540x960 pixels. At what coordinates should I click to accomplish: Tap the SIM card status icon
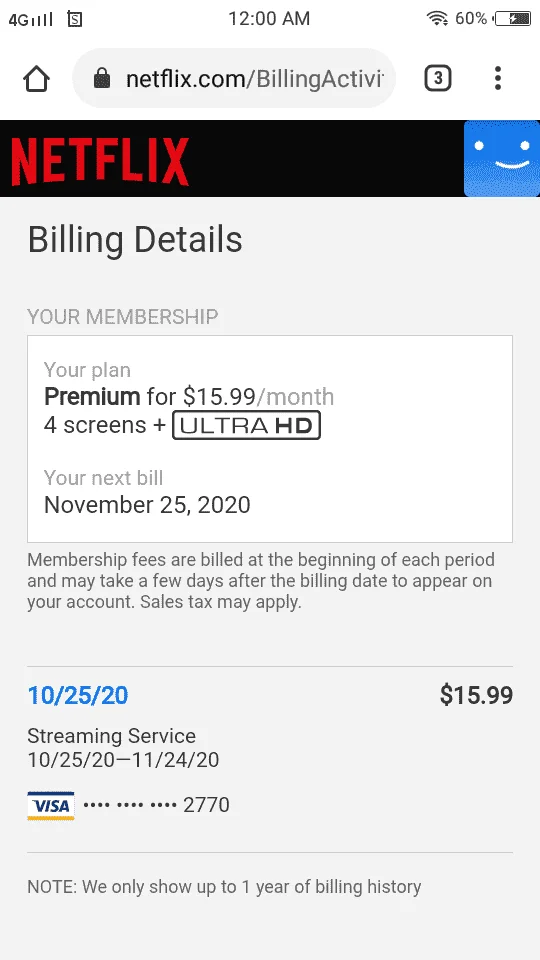tap(75, 20)
